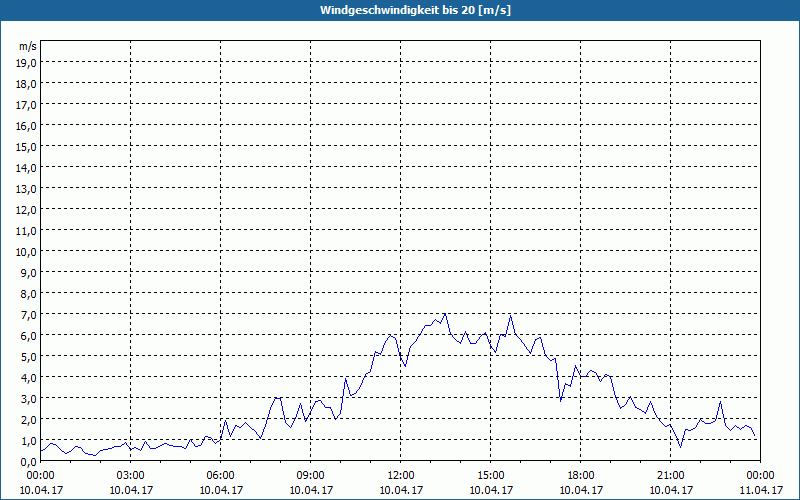Pick the "10.04.17" date under 09:00
The height and width of the screenshot is (500, 800).
click(x=311, y=490)
